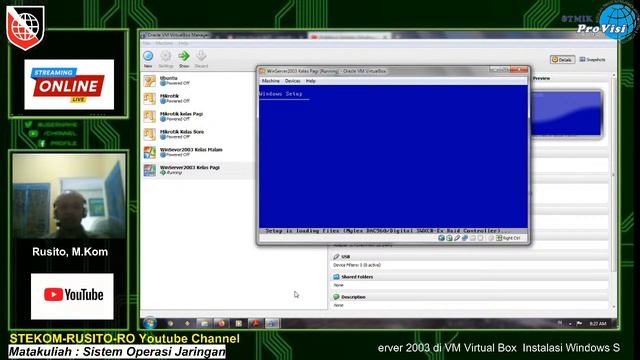Select WinSever2003 Kelas Malam machine
640x360 pixels.
pyautogui.click(x=198, y=152)
